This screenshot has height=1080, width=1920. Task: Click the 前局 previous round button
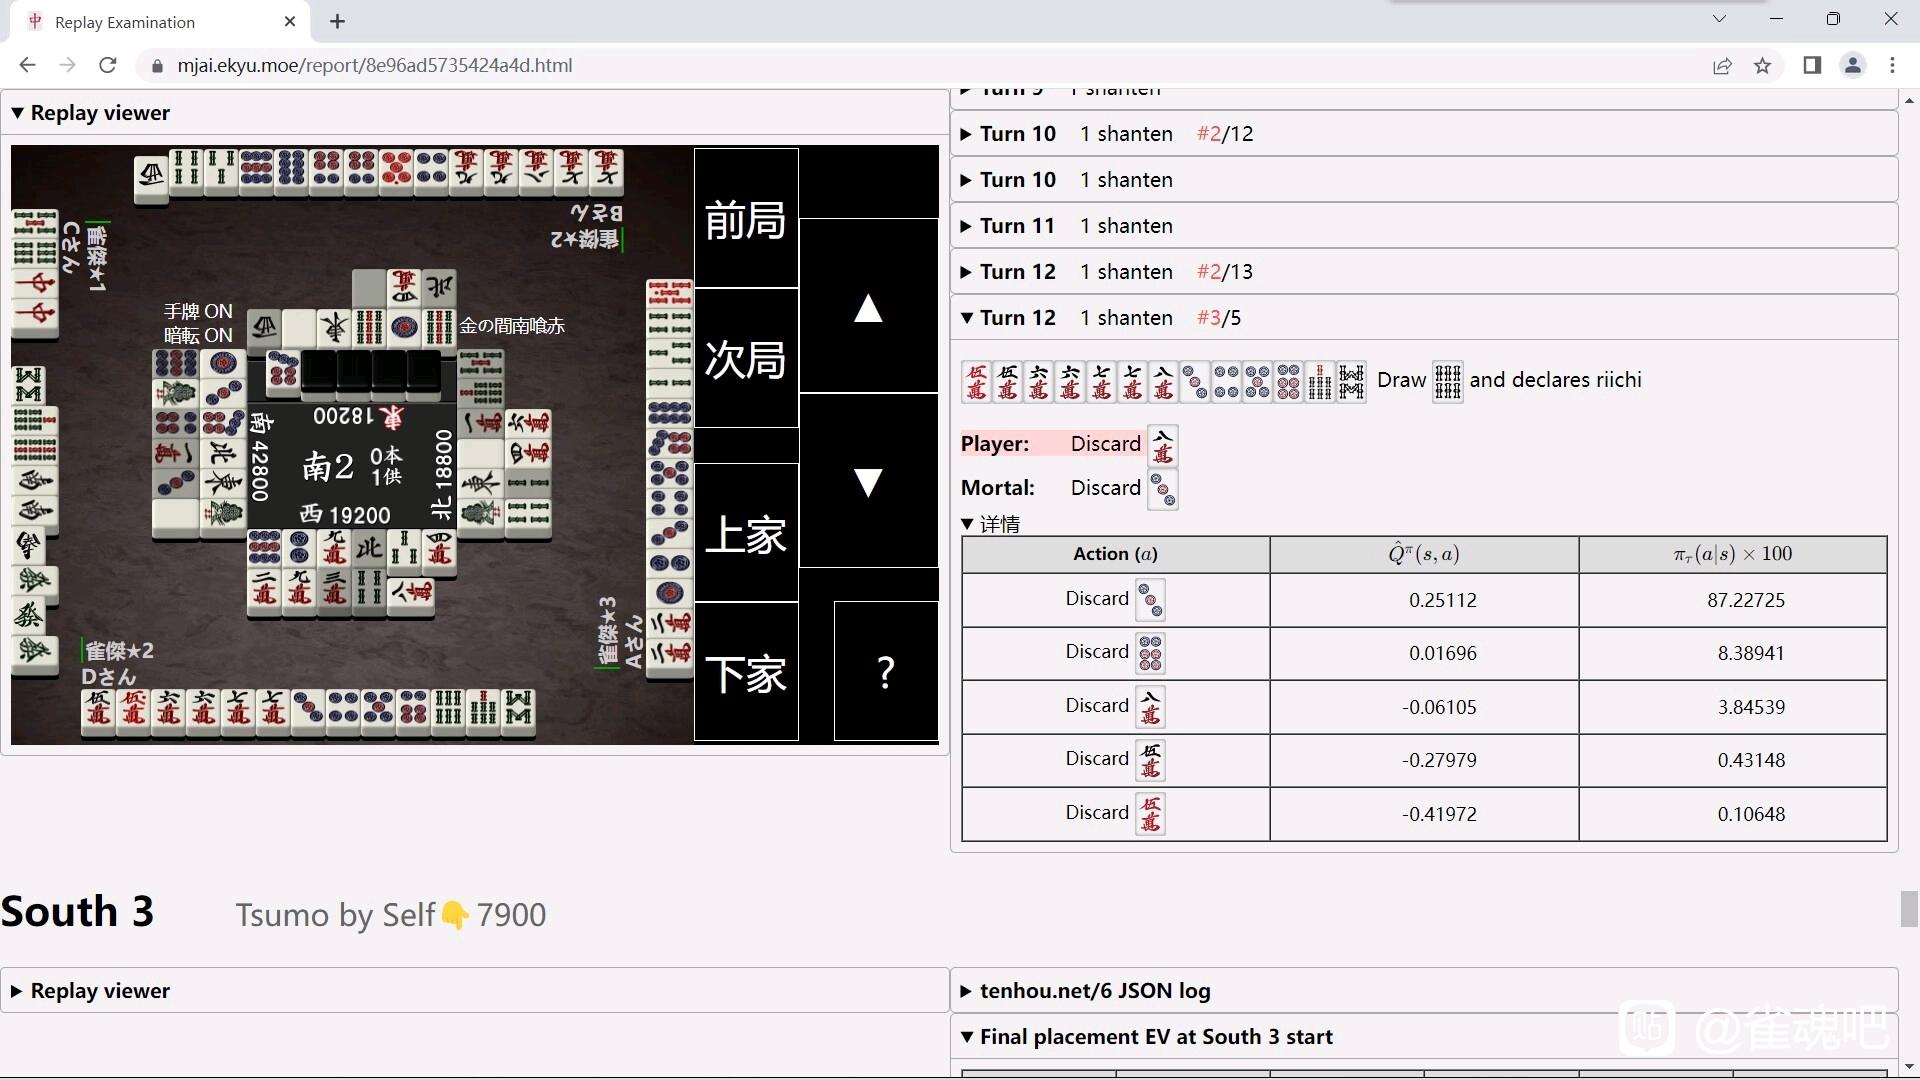(746, 218)
